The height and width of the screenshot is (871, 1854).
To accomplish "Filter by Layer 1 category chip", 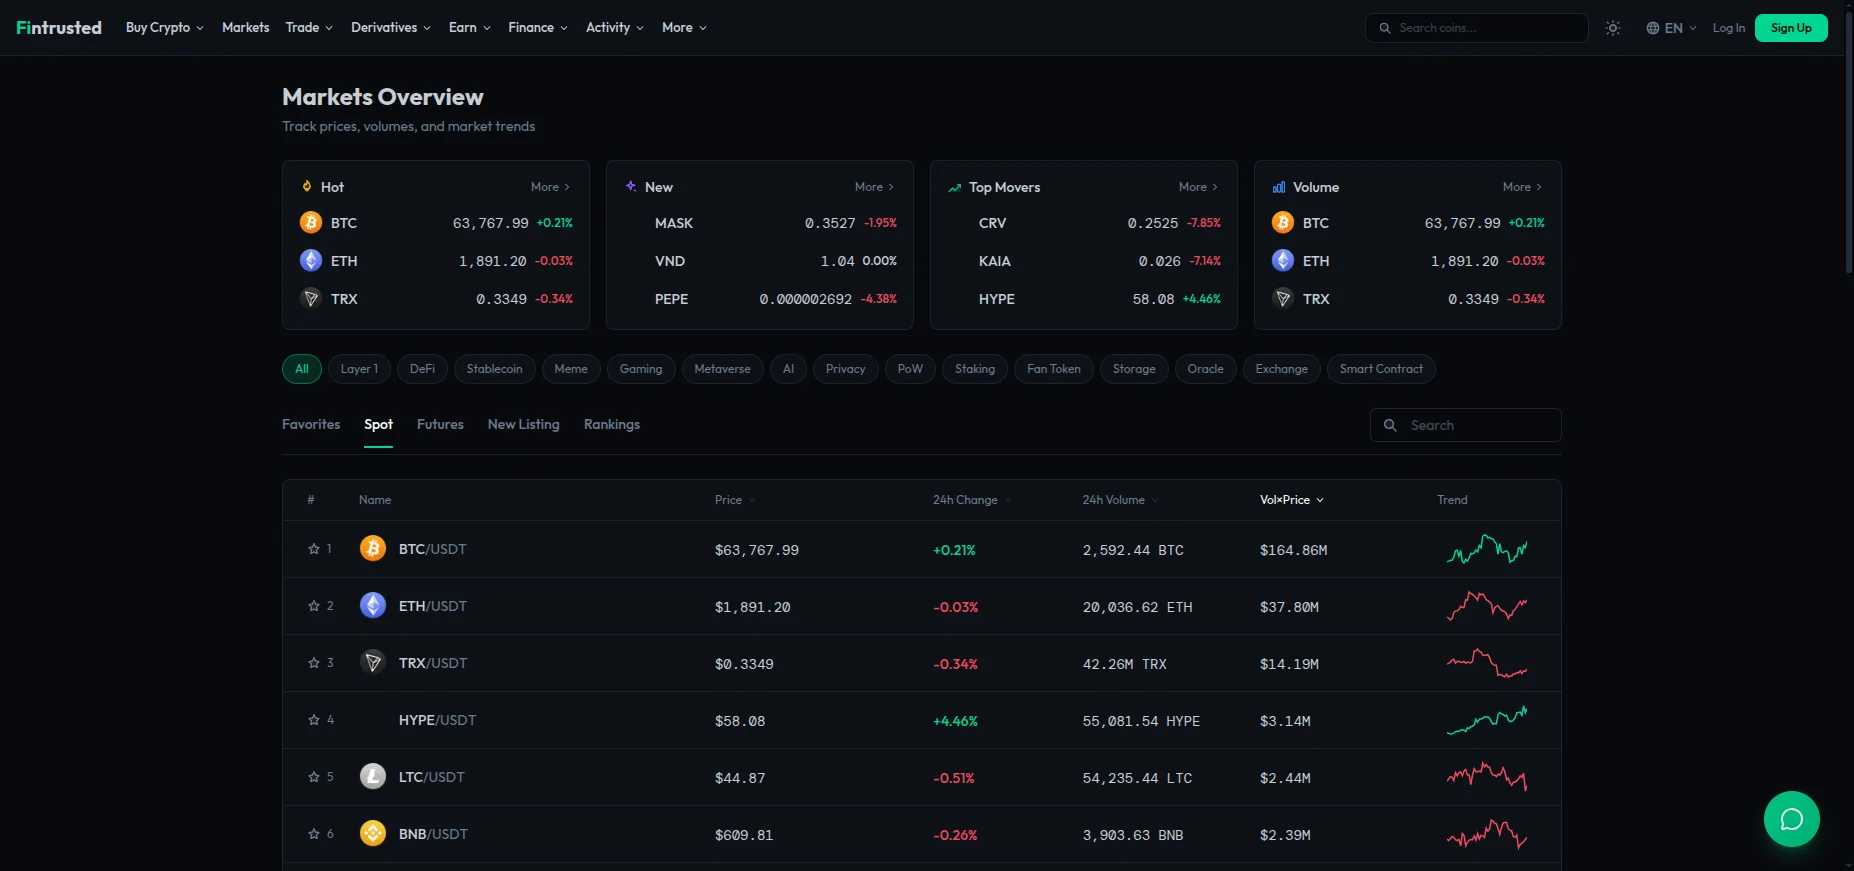I will pyautogui.click(x=359, y=369).
